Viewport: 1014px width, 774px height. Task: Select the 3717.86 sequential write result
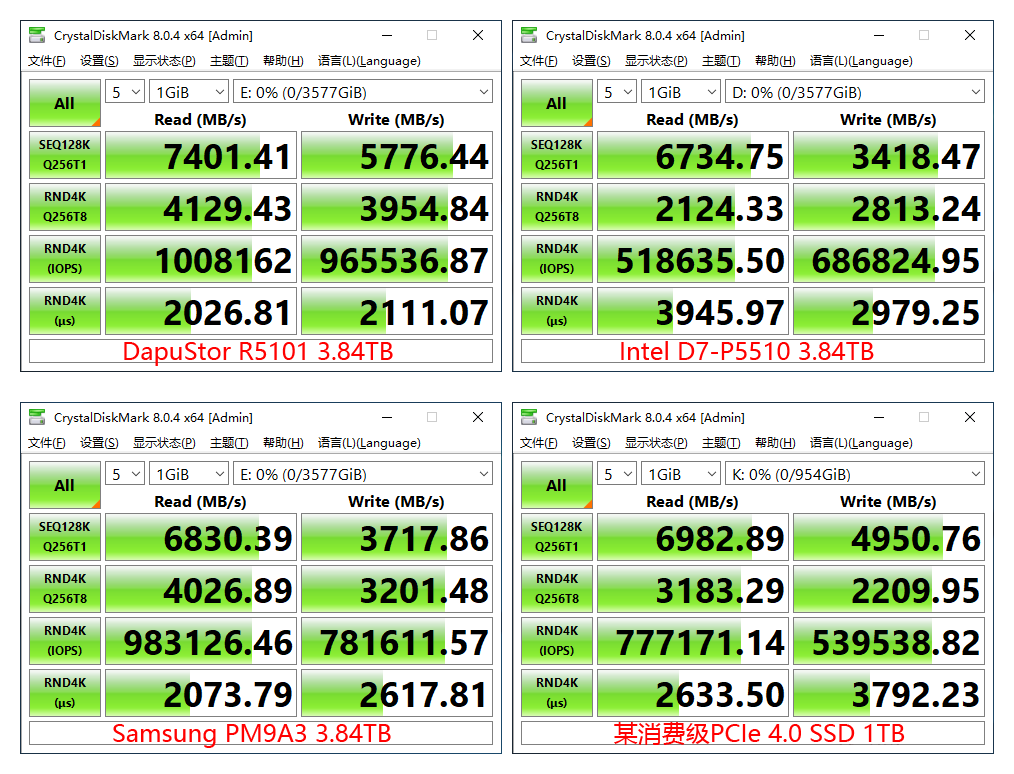pos(397,537)
